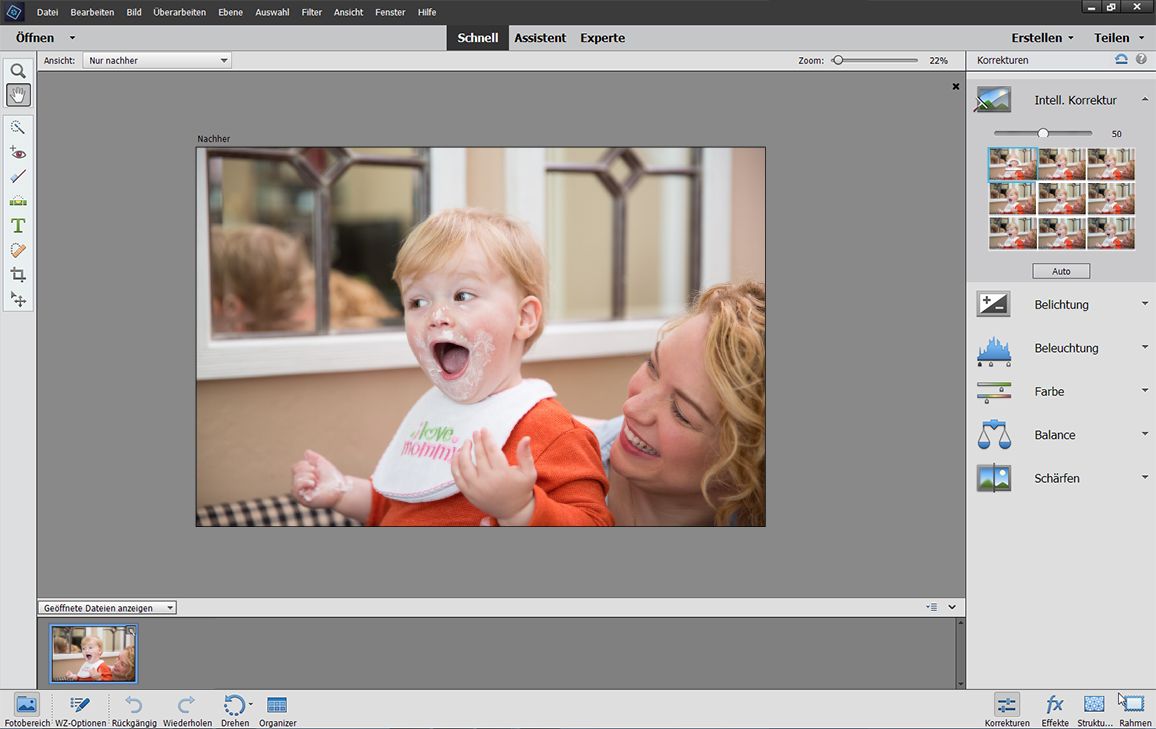
Task: Select the Crop tool
Action: 18,275
